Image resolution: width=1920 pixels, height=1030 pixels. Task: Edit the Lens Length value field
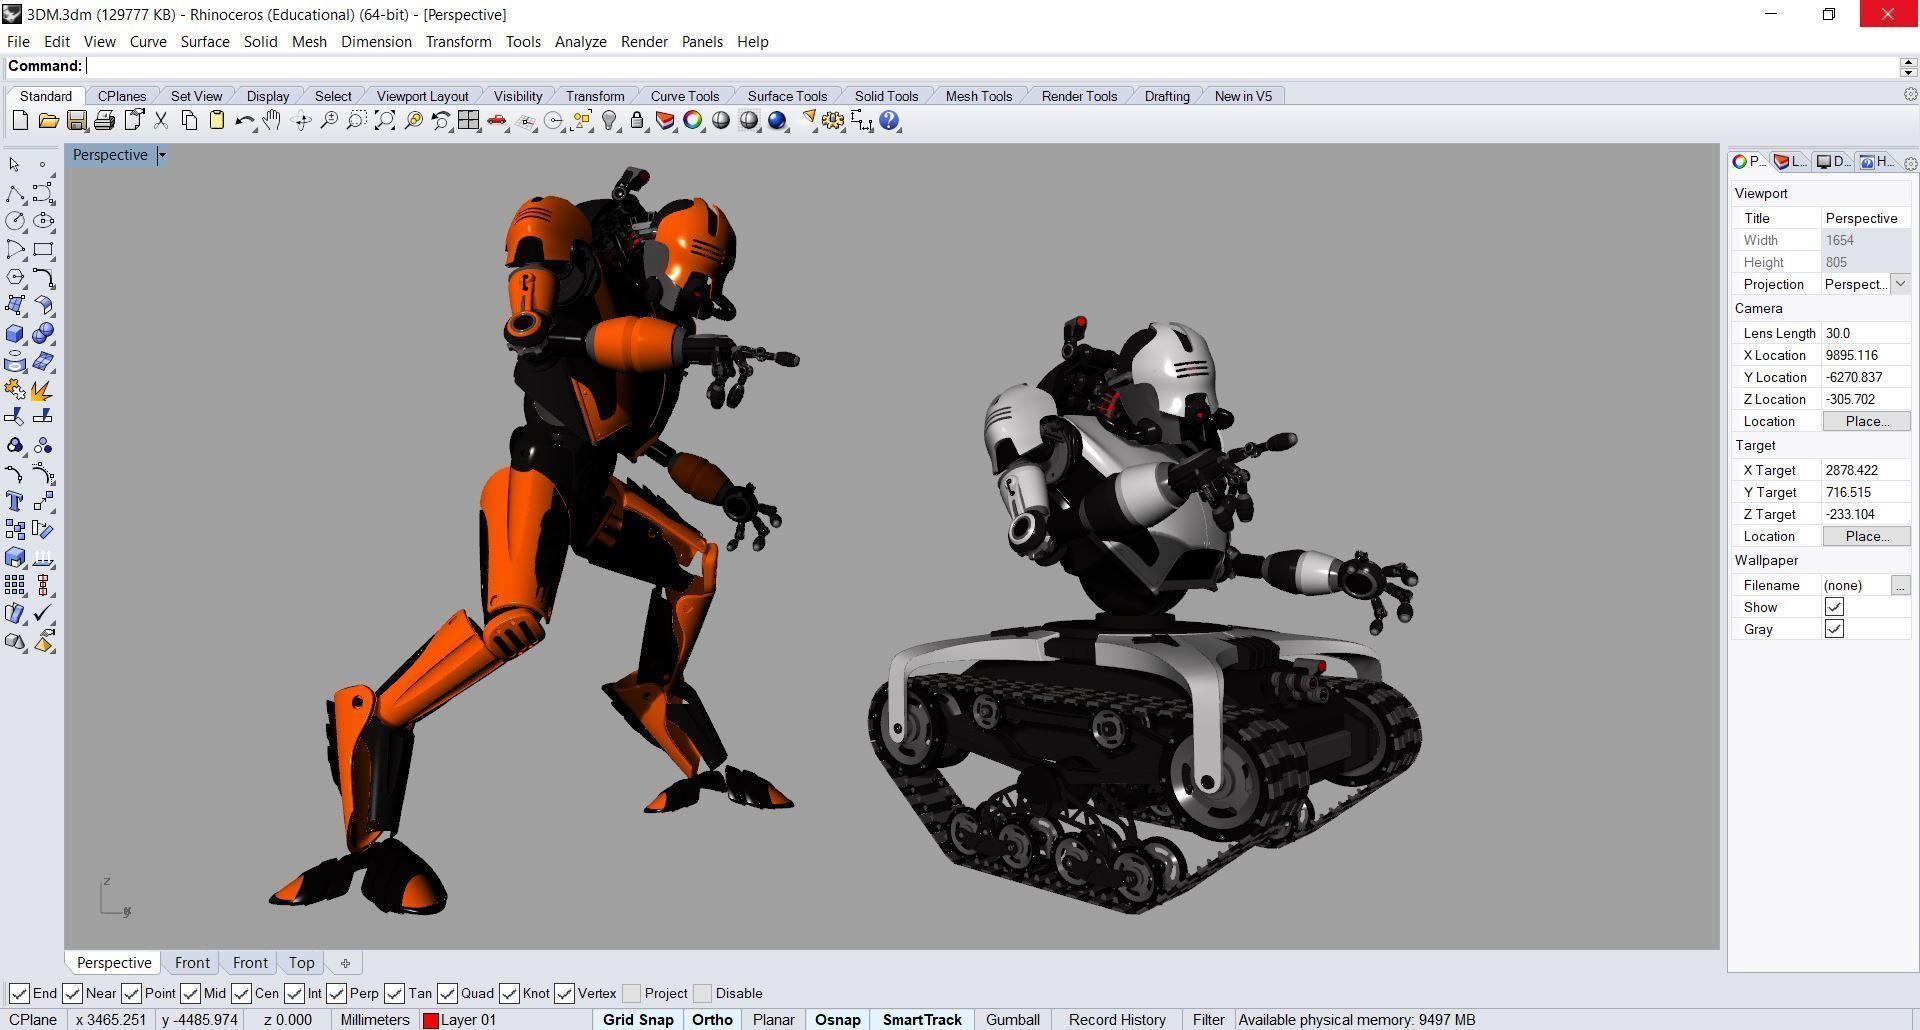[1866, 333]
